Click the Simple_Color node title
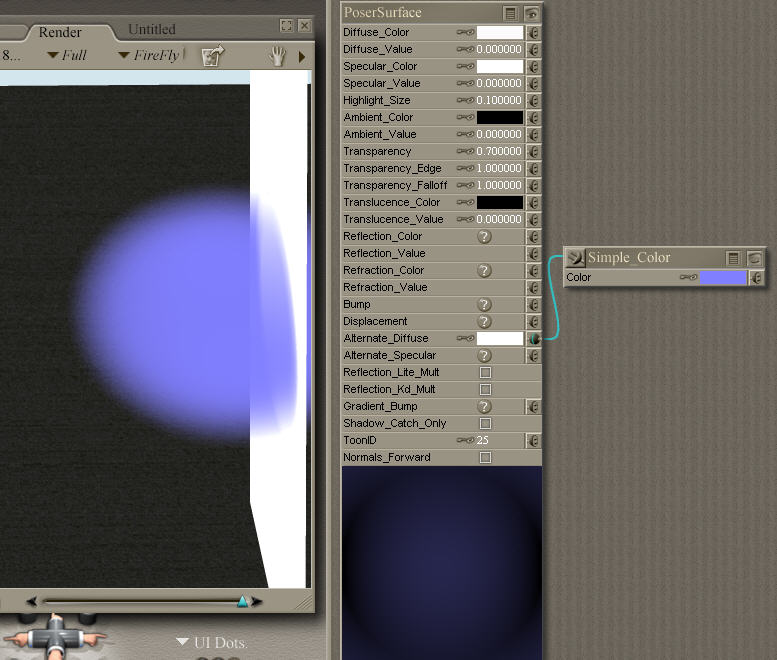 (x=629, y=258)
